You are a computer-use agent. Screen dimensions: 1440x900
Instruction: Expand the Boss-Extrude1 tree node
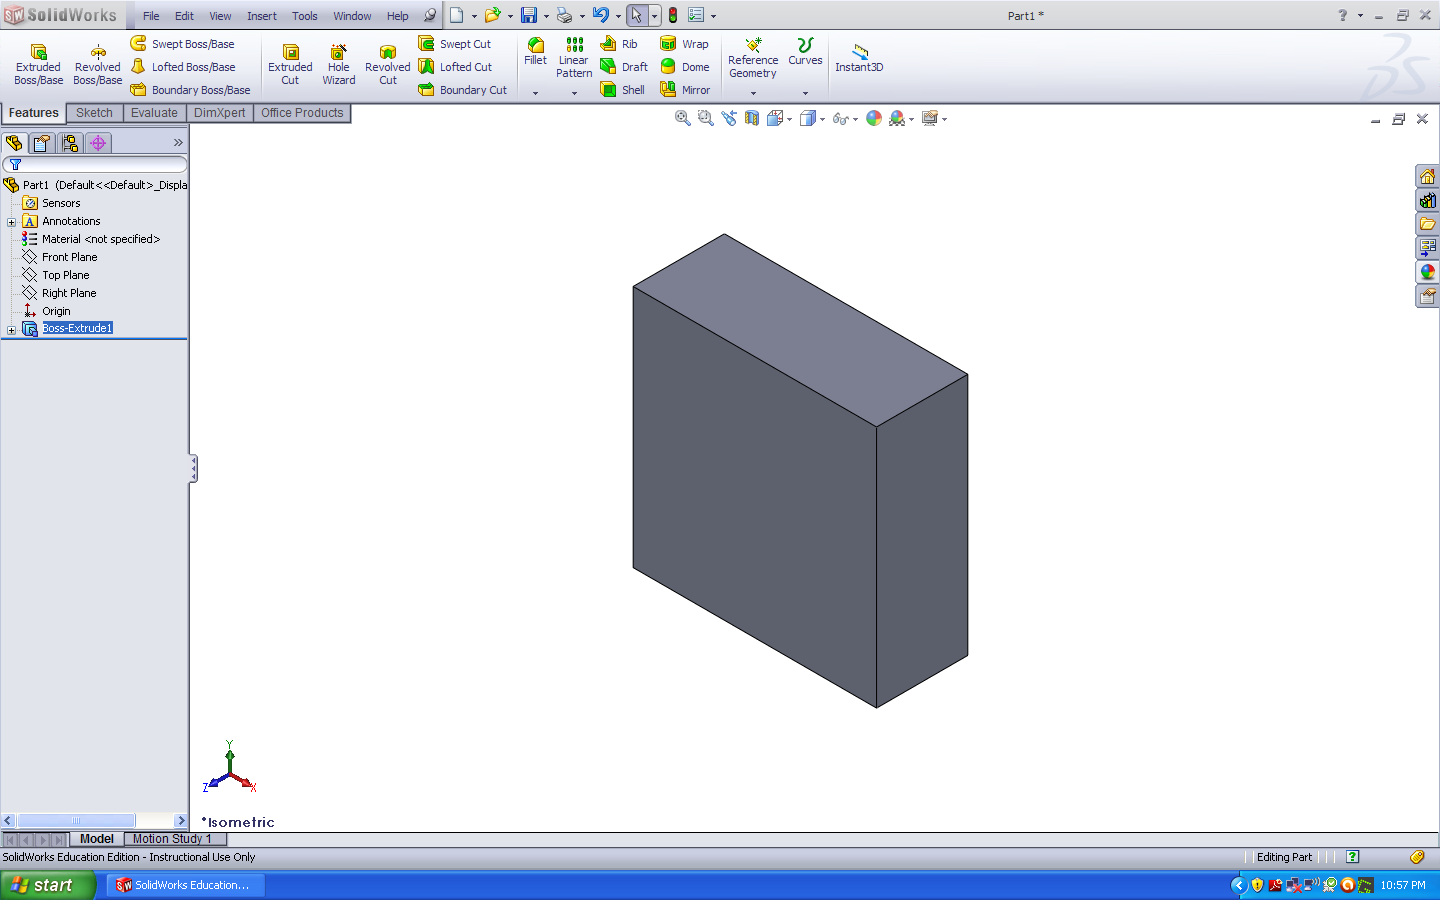pos(11,330)
